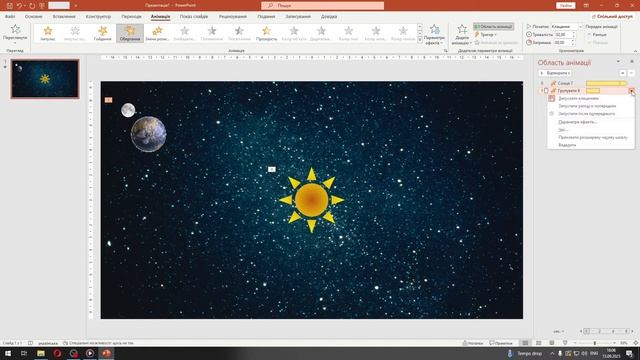Click the Спільний доступ share button
The height and width of the screenshot is (360, 640).
tap(612, 17)
